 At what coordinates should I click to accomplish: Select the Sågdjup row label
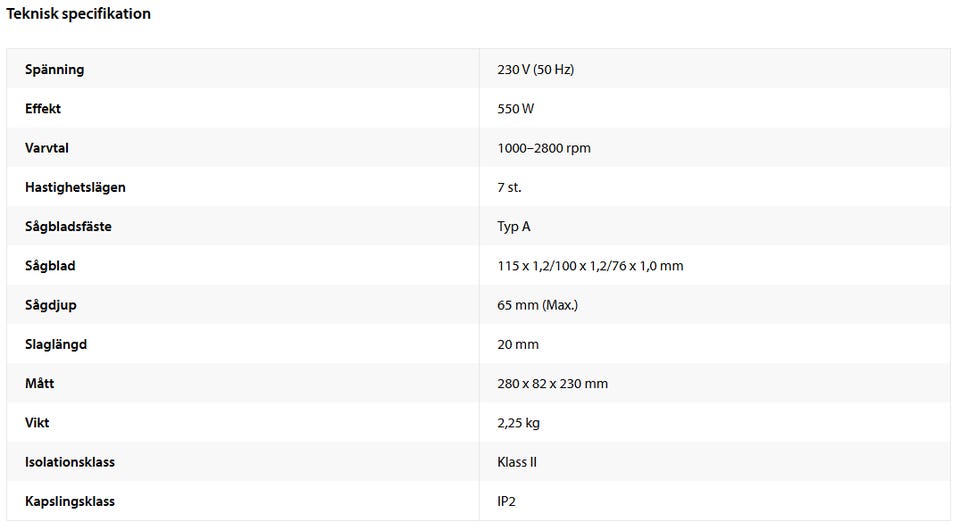pos(50,305)
